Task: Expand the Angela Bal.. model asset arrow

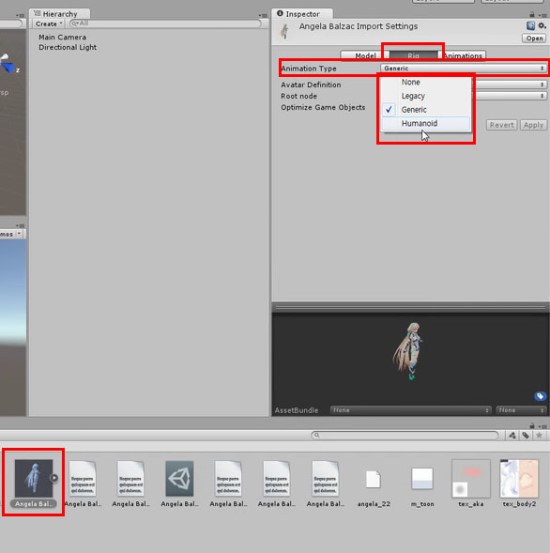Action: coord(54,478)
